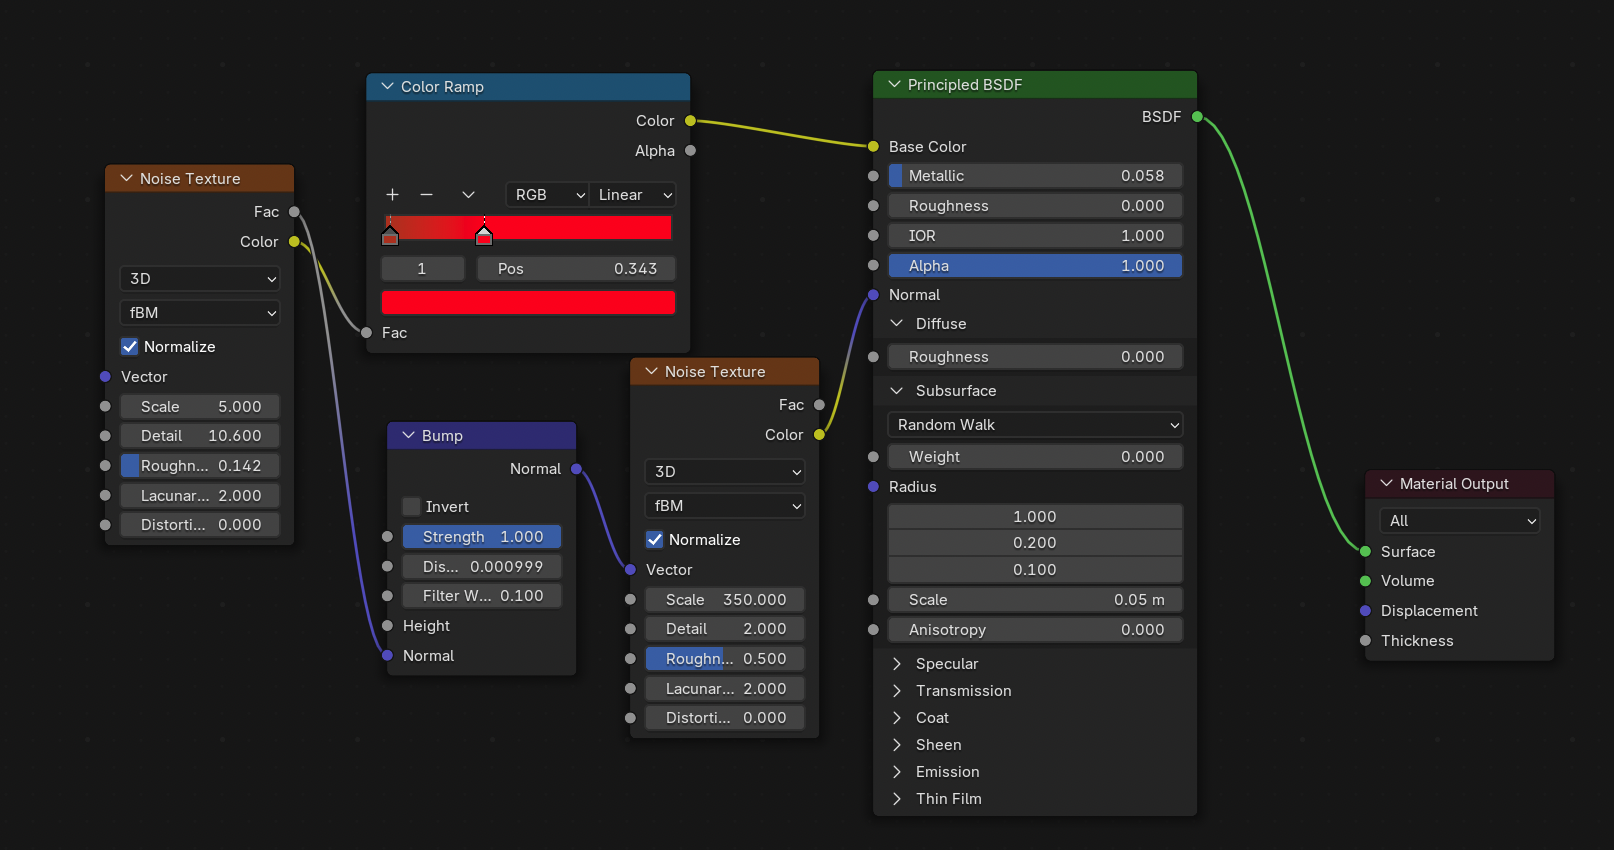Toggle Normalize in the left Noise Texture node
1614x850 pixels.
[x=130, y=347]
